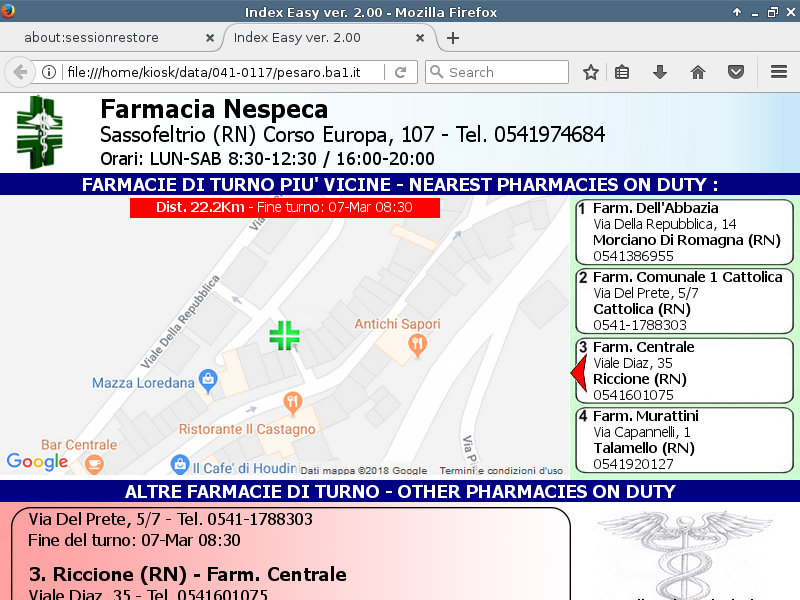This screenshot has width=800, height=600.
Task: Select pharmacy 2 Farm. Comunale 1 Cattolica
Action: click(x=684, y=300)
